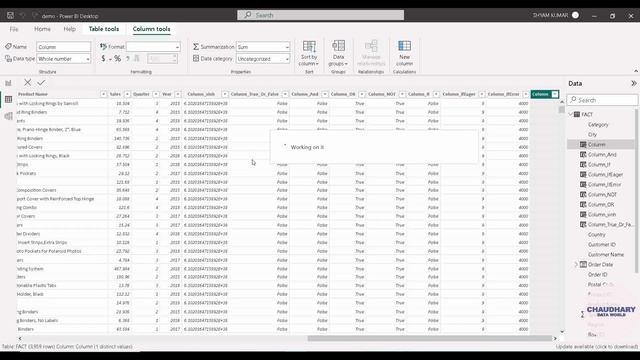Click the Column_OR calculated column icon
This screenshot has width=640, height=360.
(x=583, y=204)
